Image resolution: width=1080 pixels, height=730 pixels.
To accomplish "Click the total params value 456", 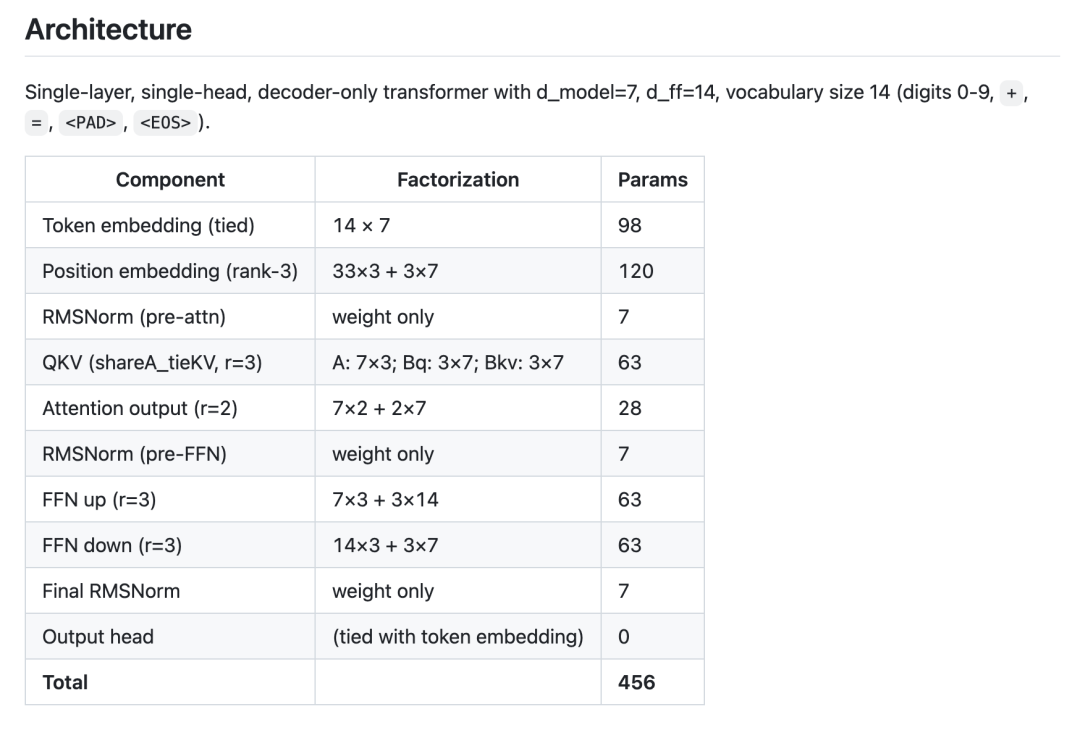I will [637, 682].
